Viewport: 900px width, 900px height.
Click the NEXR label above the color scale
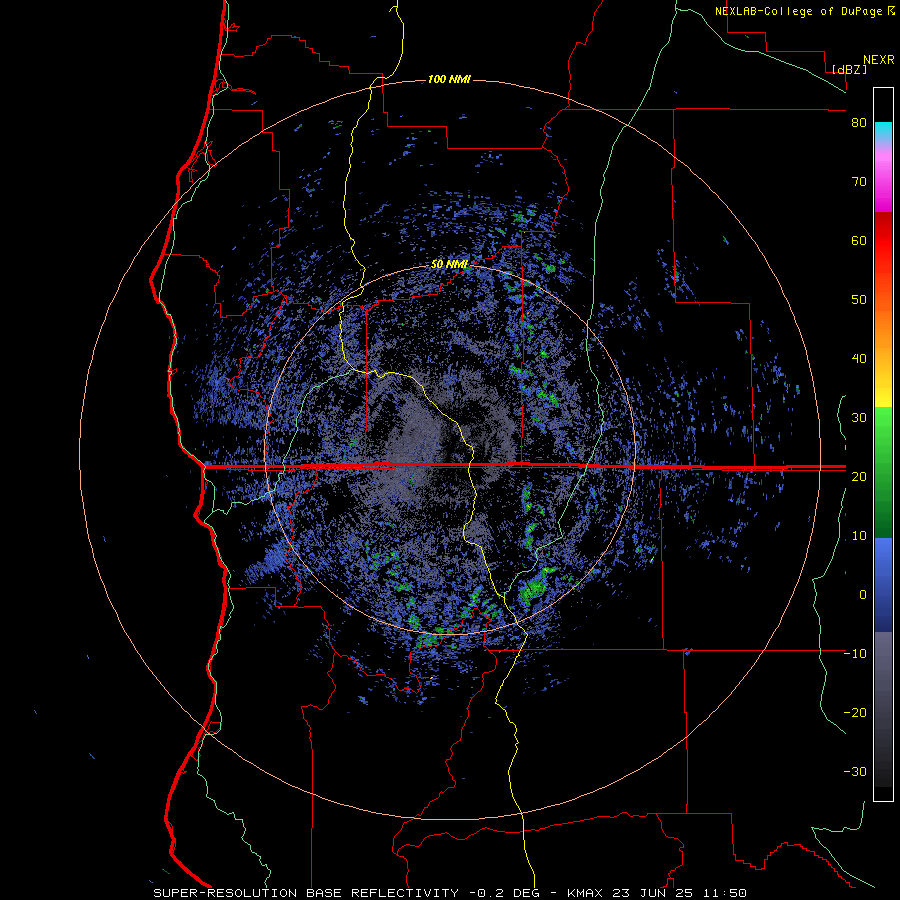[879, 60]
